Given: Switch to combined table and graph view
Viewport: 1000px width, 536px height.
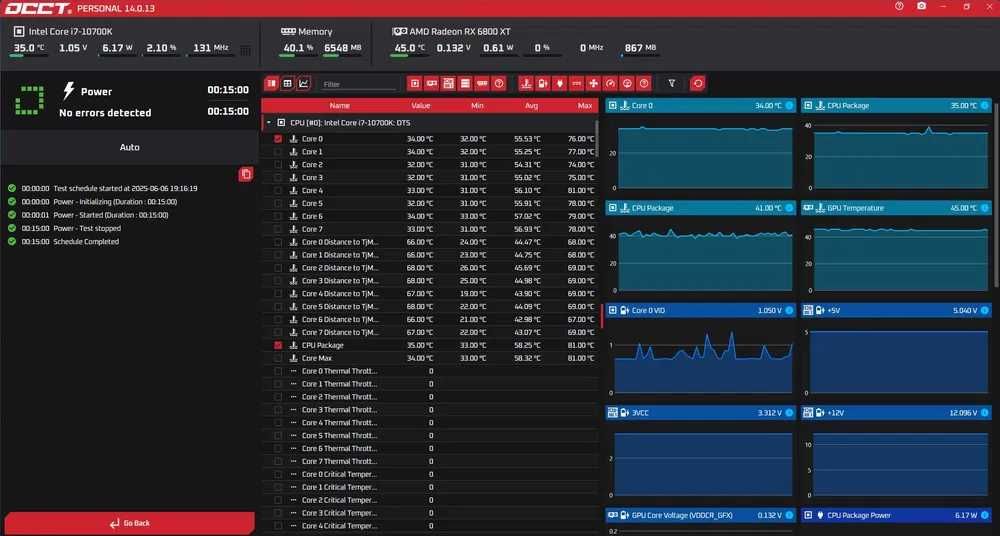Looking at the screenshot, I should [x=272, y=84].
